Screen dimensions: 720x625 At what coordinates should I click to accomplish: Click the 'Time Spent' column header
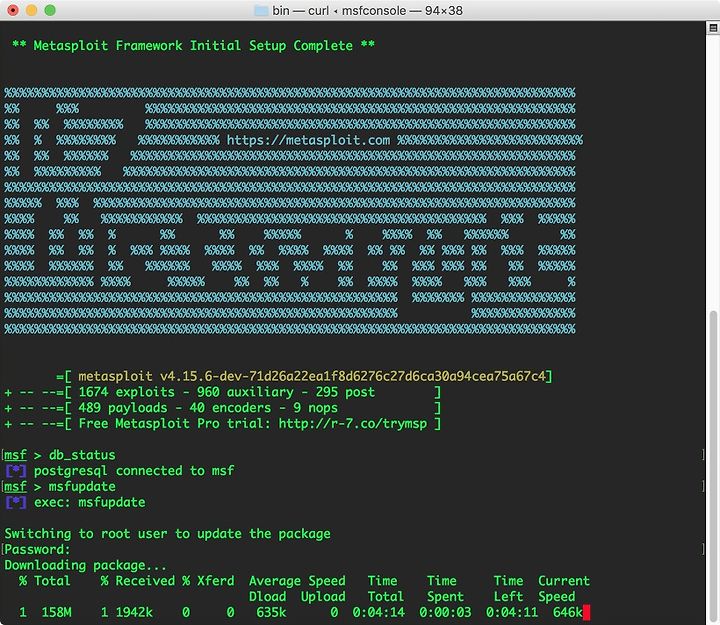[x=445, y=589]
